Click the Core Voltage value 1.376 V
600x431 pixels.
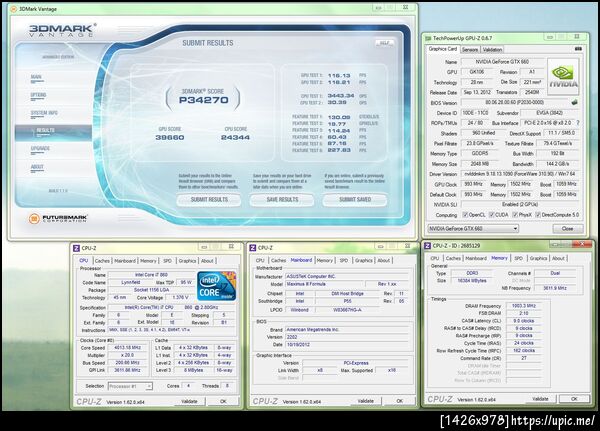[179, 297]
